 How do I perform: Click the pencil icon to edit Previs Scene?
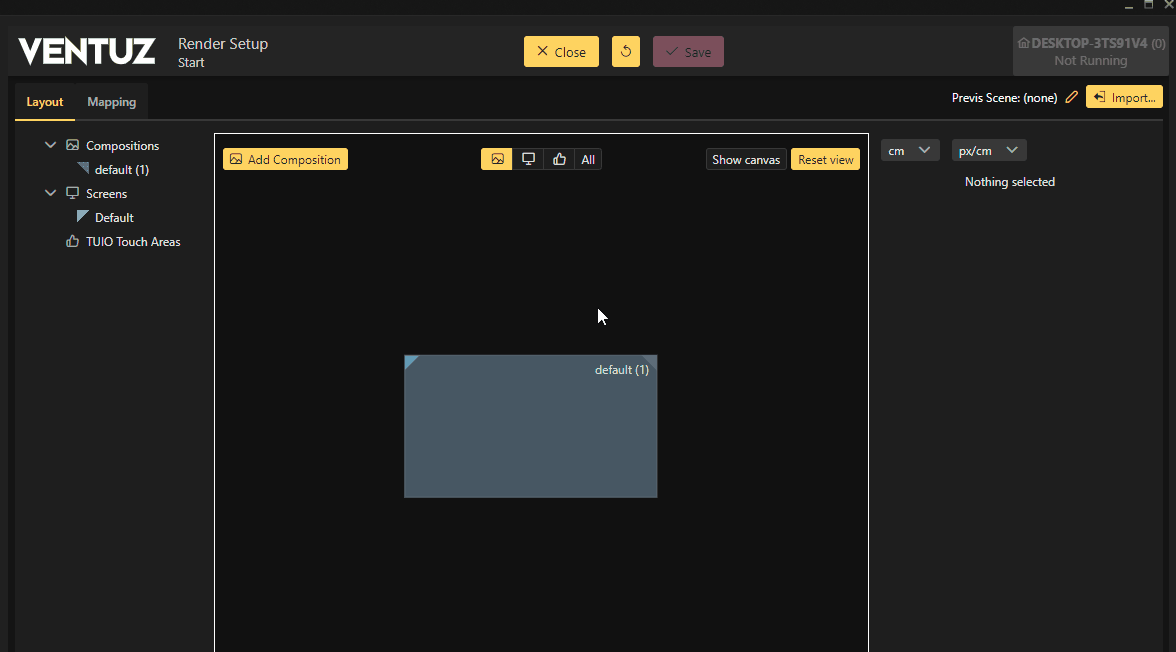tap(1071, 98)
